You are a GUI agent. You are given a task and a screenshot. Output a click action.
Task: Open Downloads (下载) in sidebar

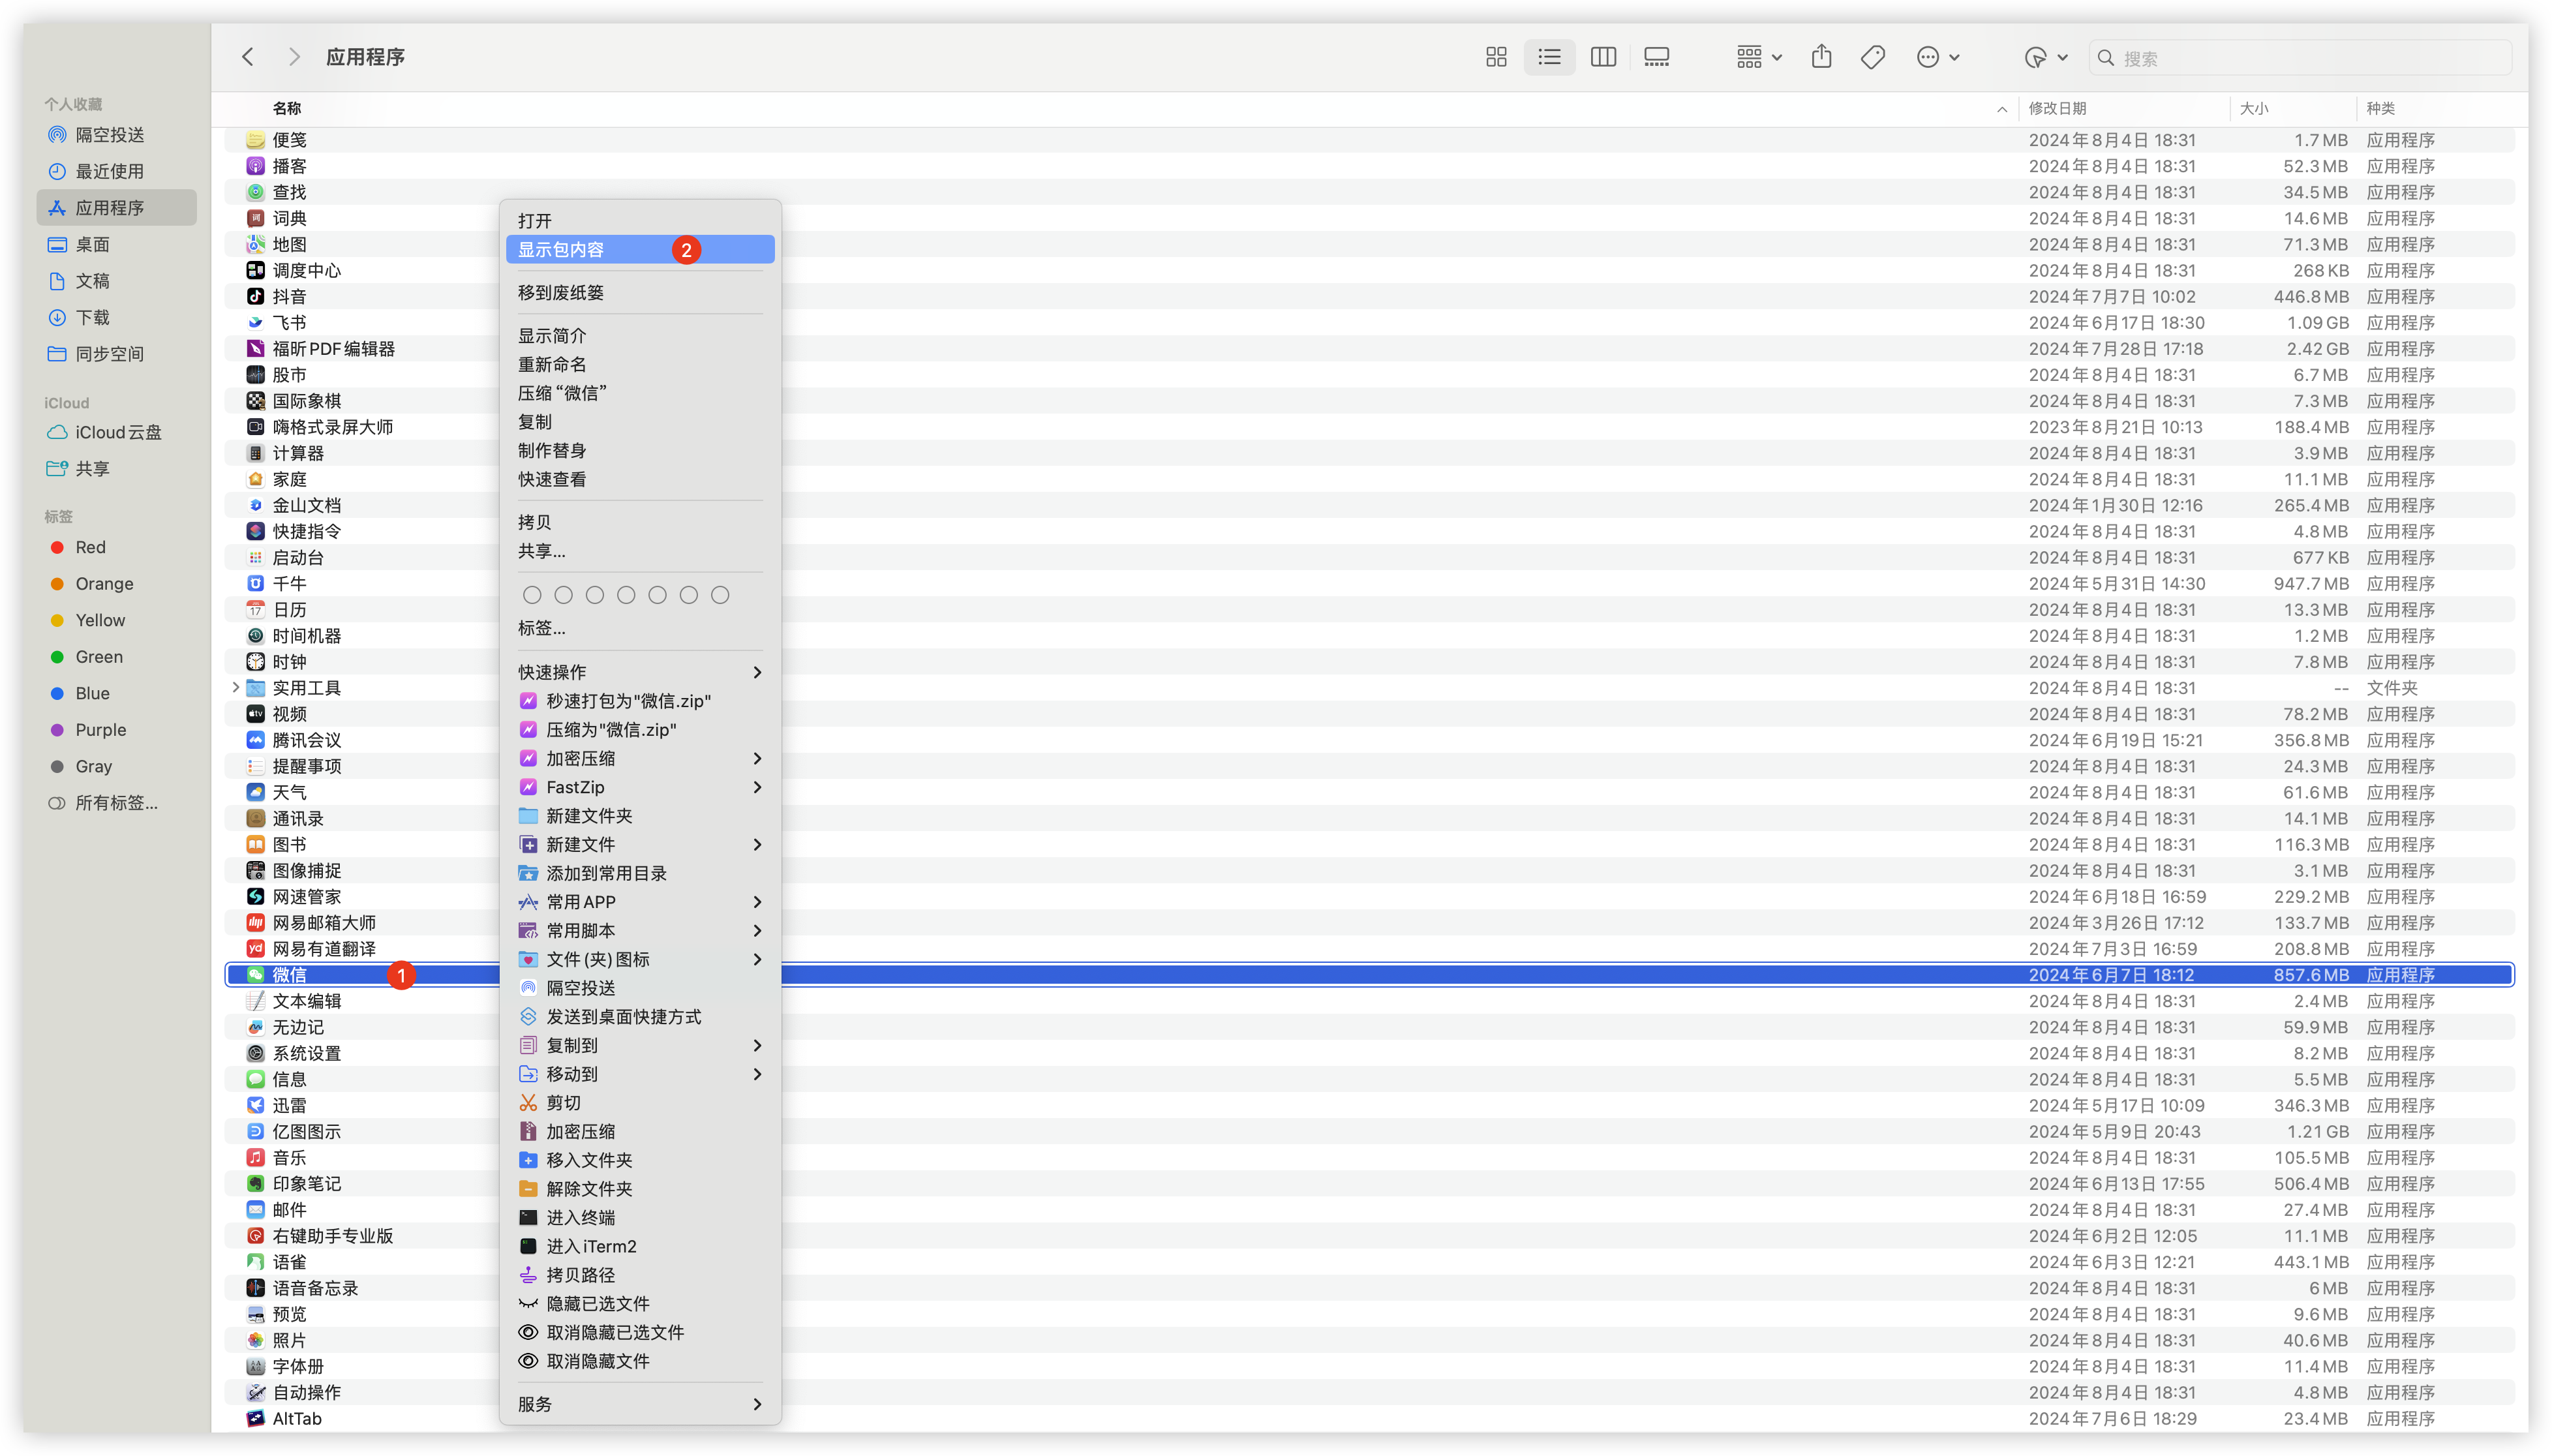pos(92,317)
